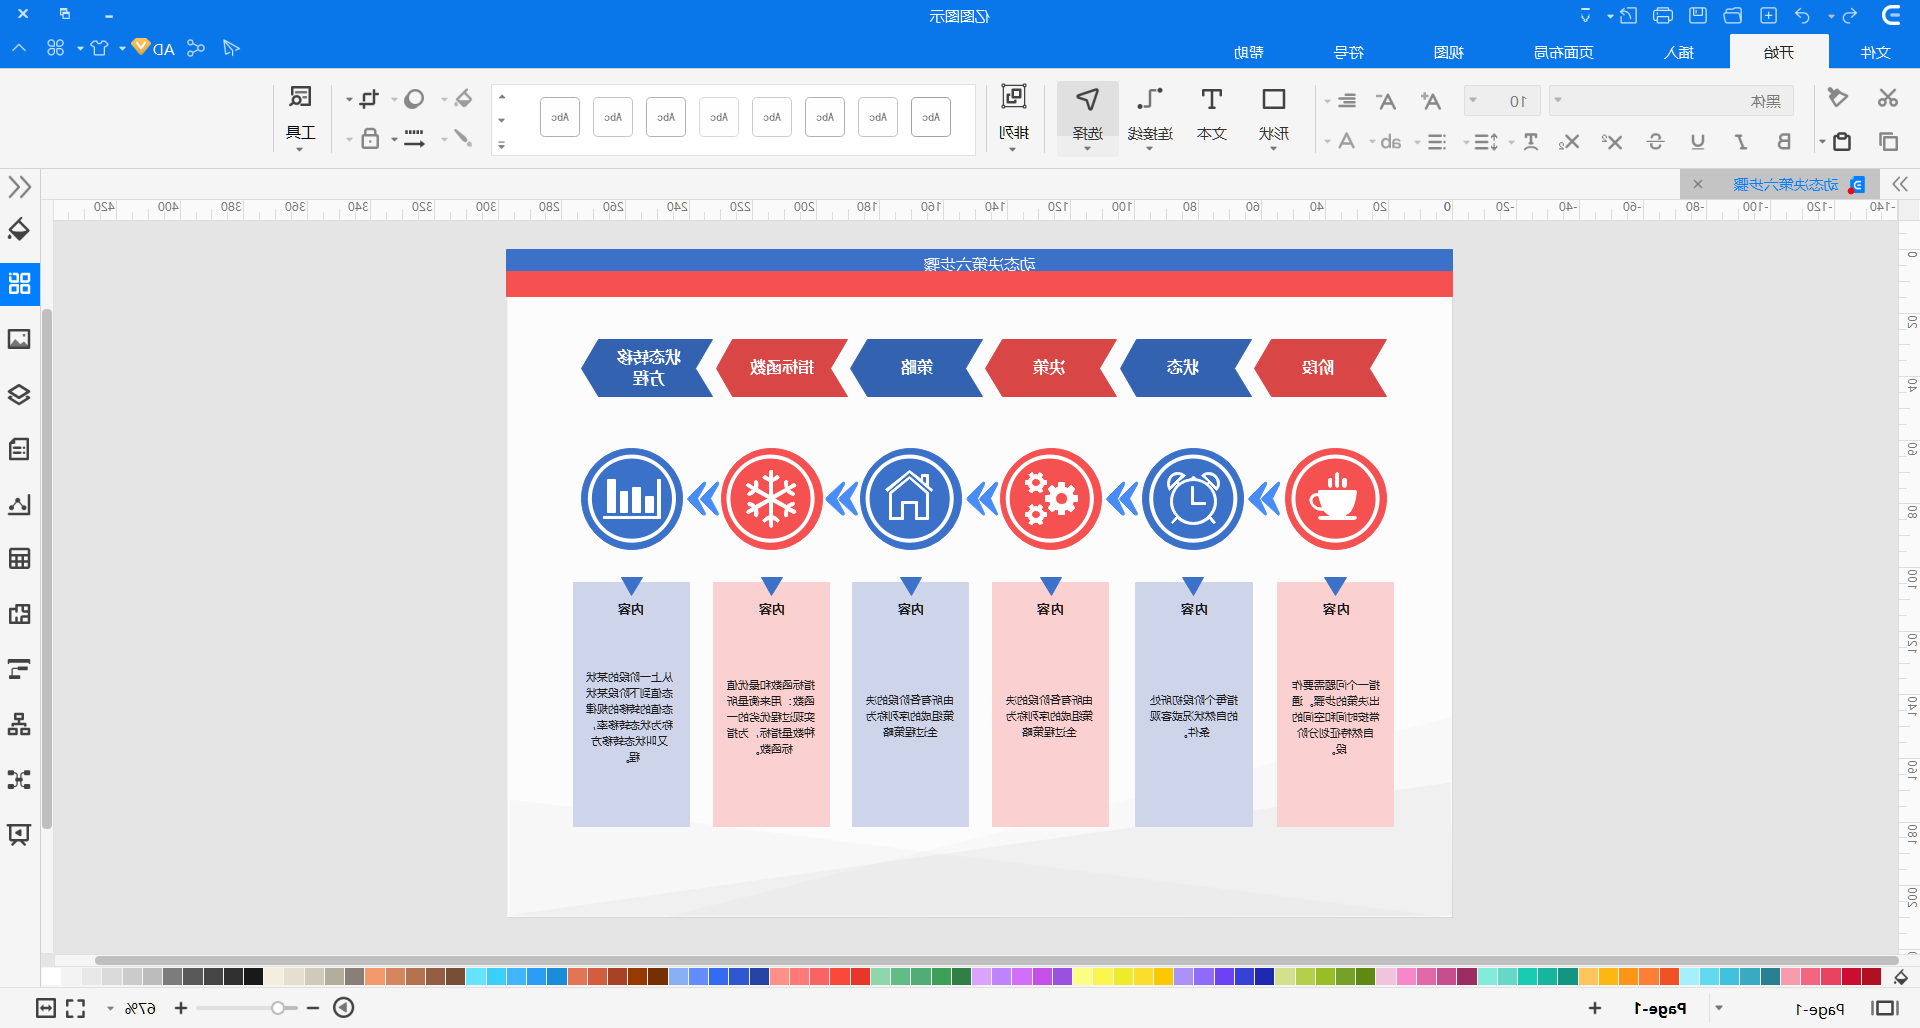Switch to the 帮助 Help tab

click(x=1249, y=52)
